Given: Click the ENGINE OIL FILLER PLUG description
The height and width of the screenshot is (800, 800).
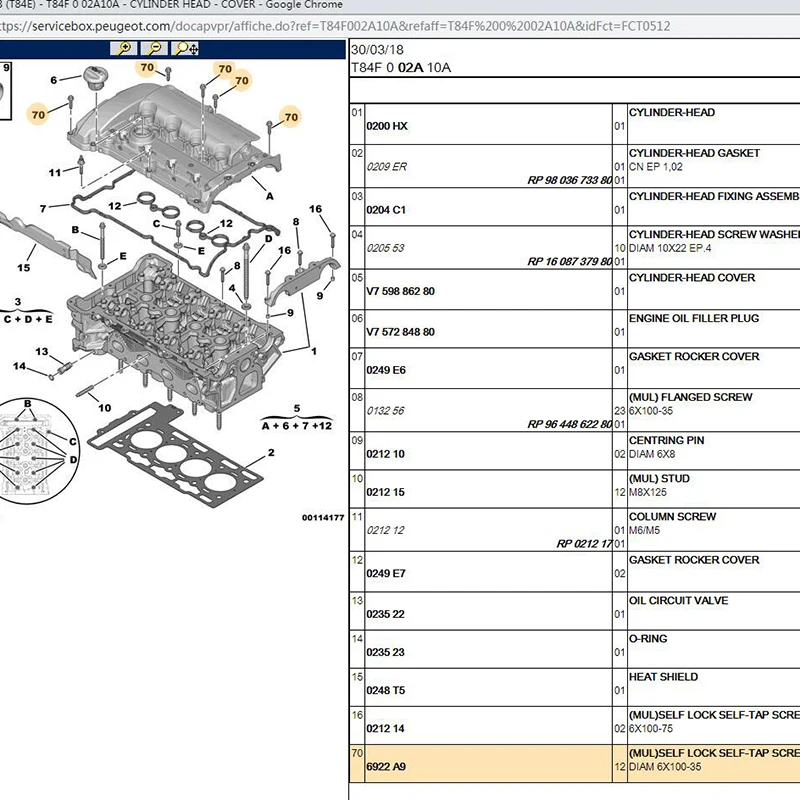Looking at the screenshot, I should pyautogui.click(x=694, y=318).
